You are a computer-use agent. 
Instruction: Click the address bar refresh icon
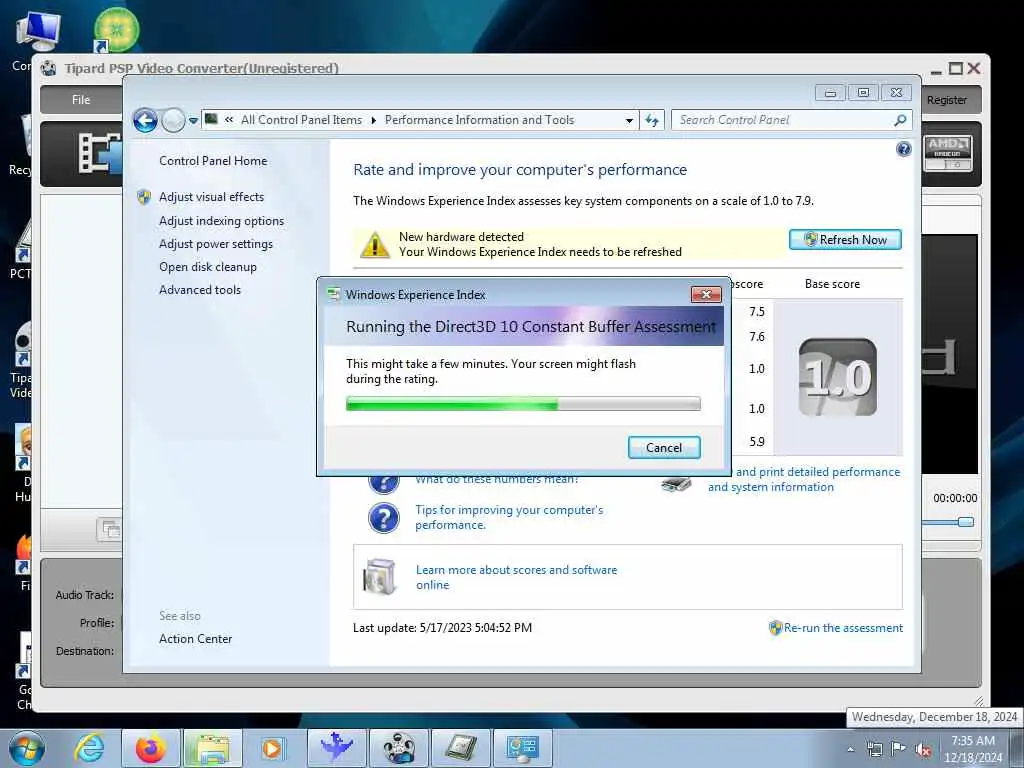click(652, 120)
